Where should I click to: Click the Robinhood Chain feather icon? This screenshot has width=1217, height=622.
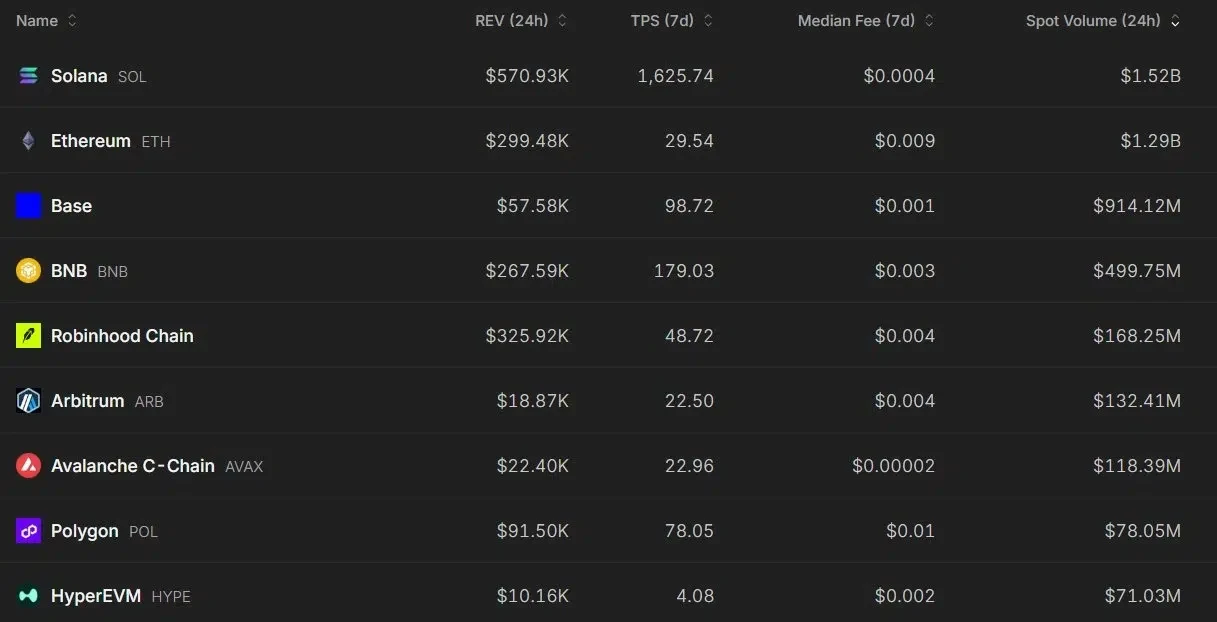[28, 336]
